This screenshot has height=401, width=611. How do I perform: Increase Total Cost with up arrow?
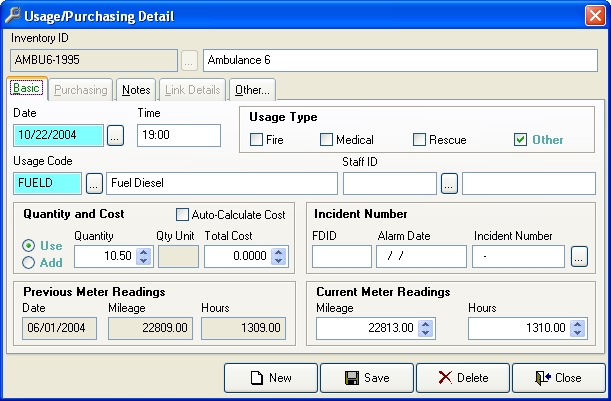279,252
